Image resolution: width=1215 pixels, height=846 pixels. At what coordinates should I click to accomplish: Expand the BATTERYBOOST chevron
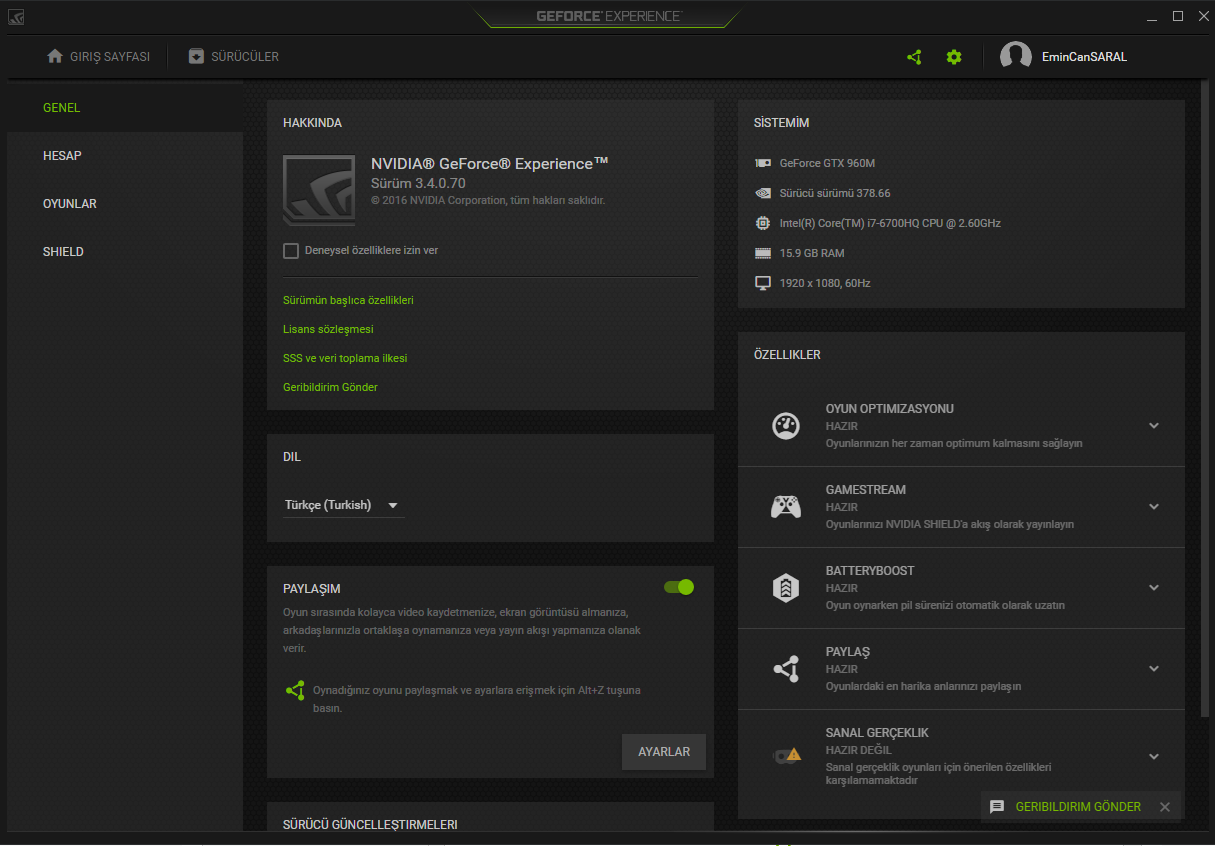[1154, 587]
